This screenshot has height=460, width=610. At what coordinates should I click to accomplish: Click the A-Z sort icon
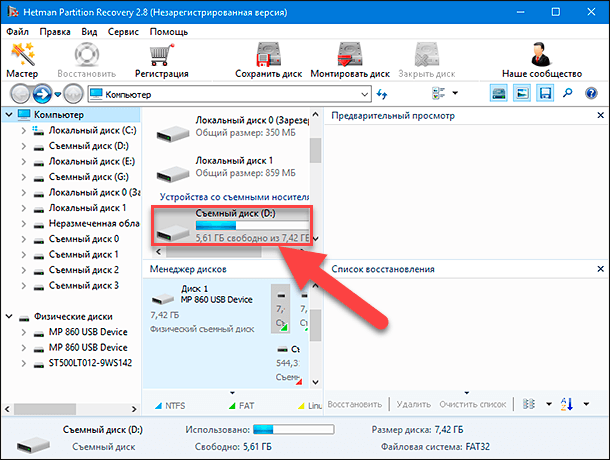coord(566,404)
